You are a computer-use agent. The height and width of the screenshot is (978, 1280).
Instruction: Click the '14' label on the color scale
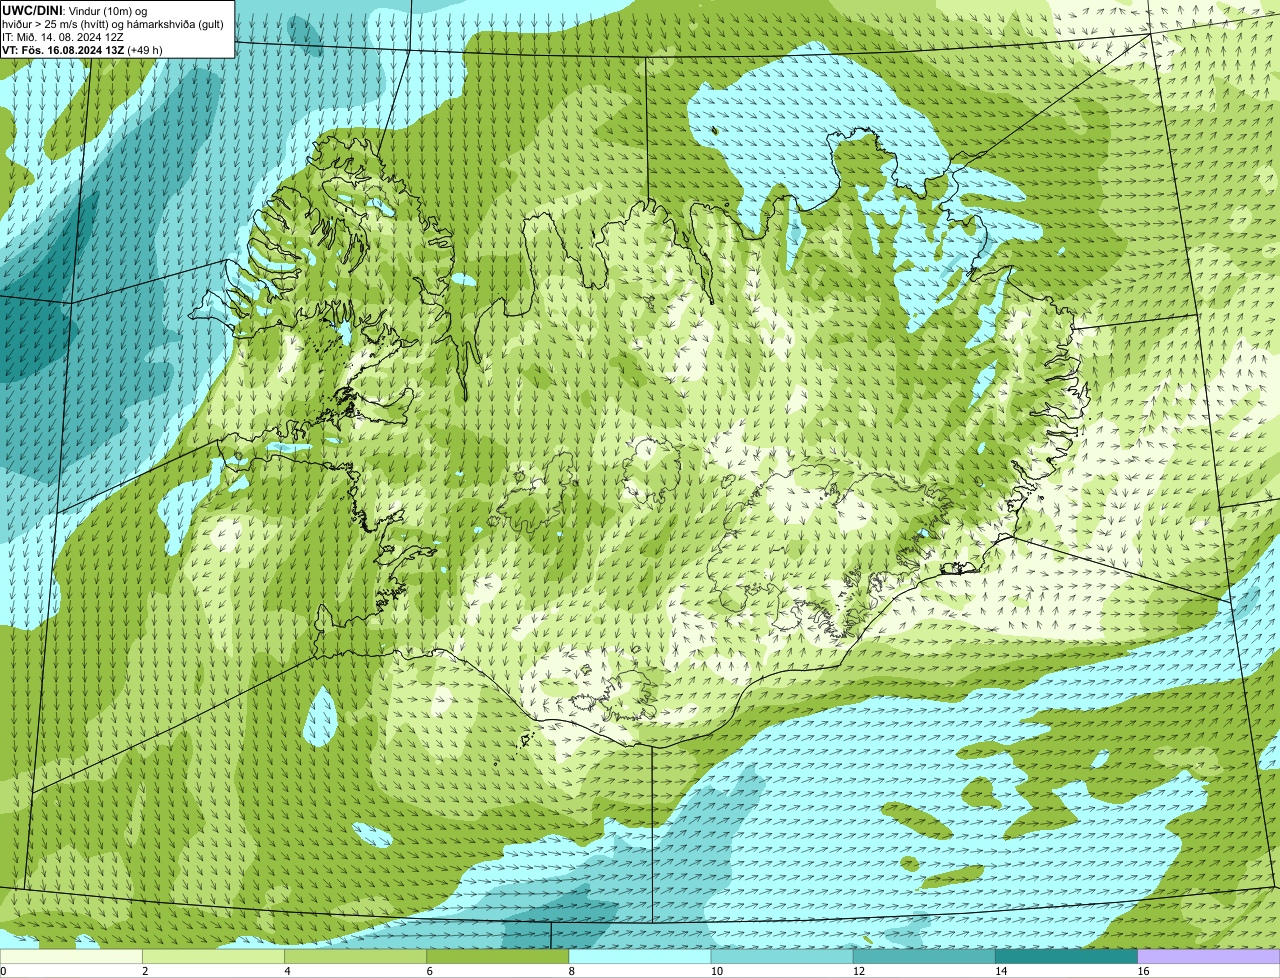coord(1000,971)
